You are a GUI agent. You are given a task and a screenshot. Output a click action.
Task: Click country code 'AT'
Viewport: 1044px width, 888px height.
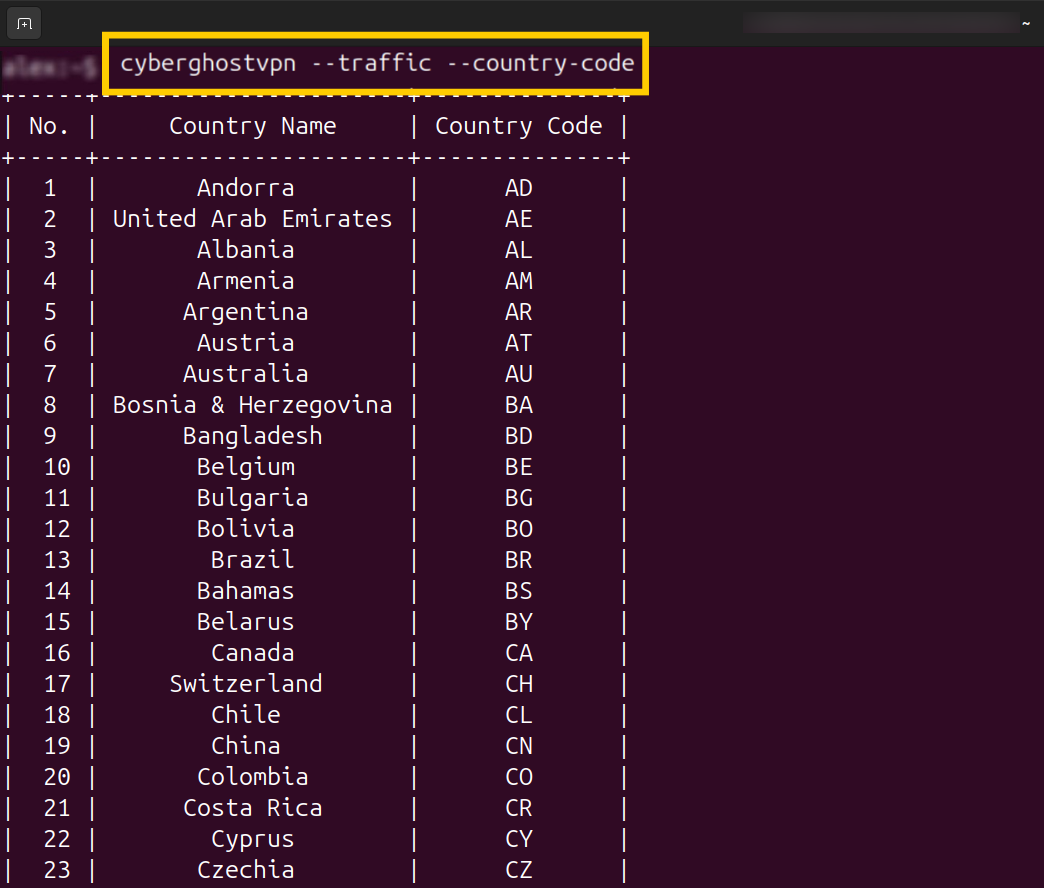coord(519,343)
